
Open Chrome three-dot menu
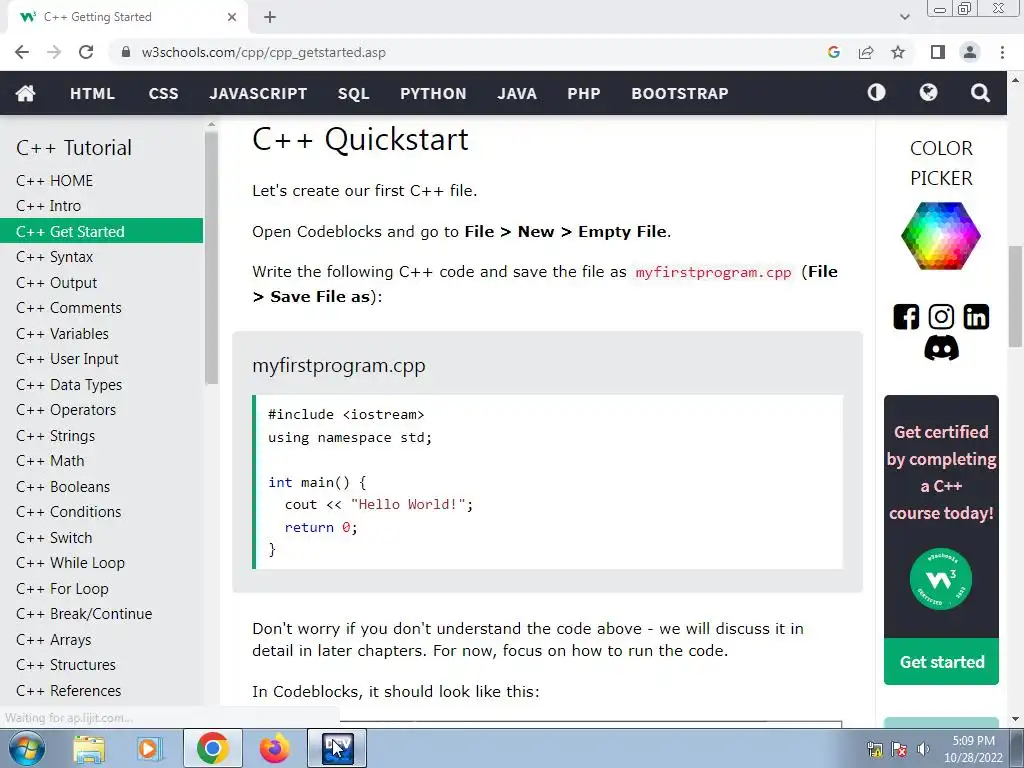(x=1002, y=52)
